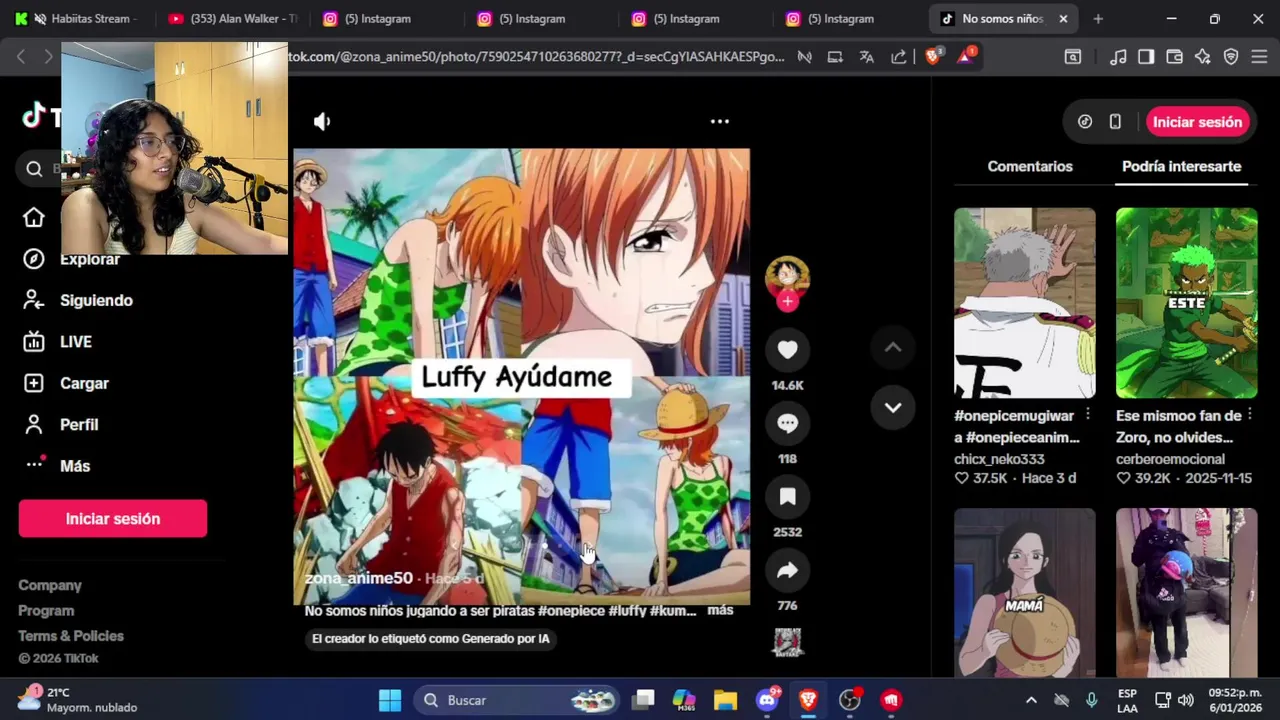Open Discord from taskbar
1280x720 pixels.
pyautogui.click(x=767, y=700)
